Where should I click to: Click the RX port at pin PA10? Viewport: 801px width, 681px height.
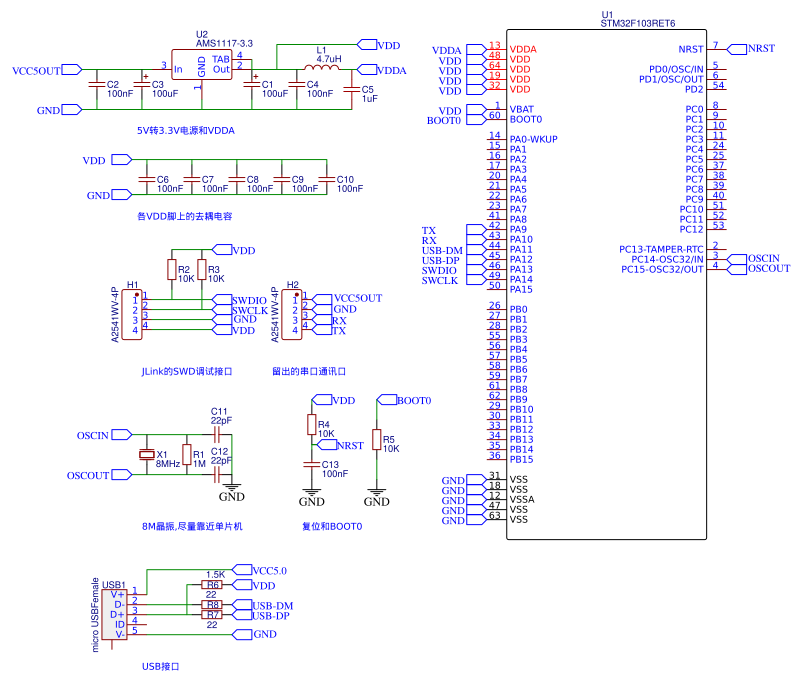[x=477, y=240]
